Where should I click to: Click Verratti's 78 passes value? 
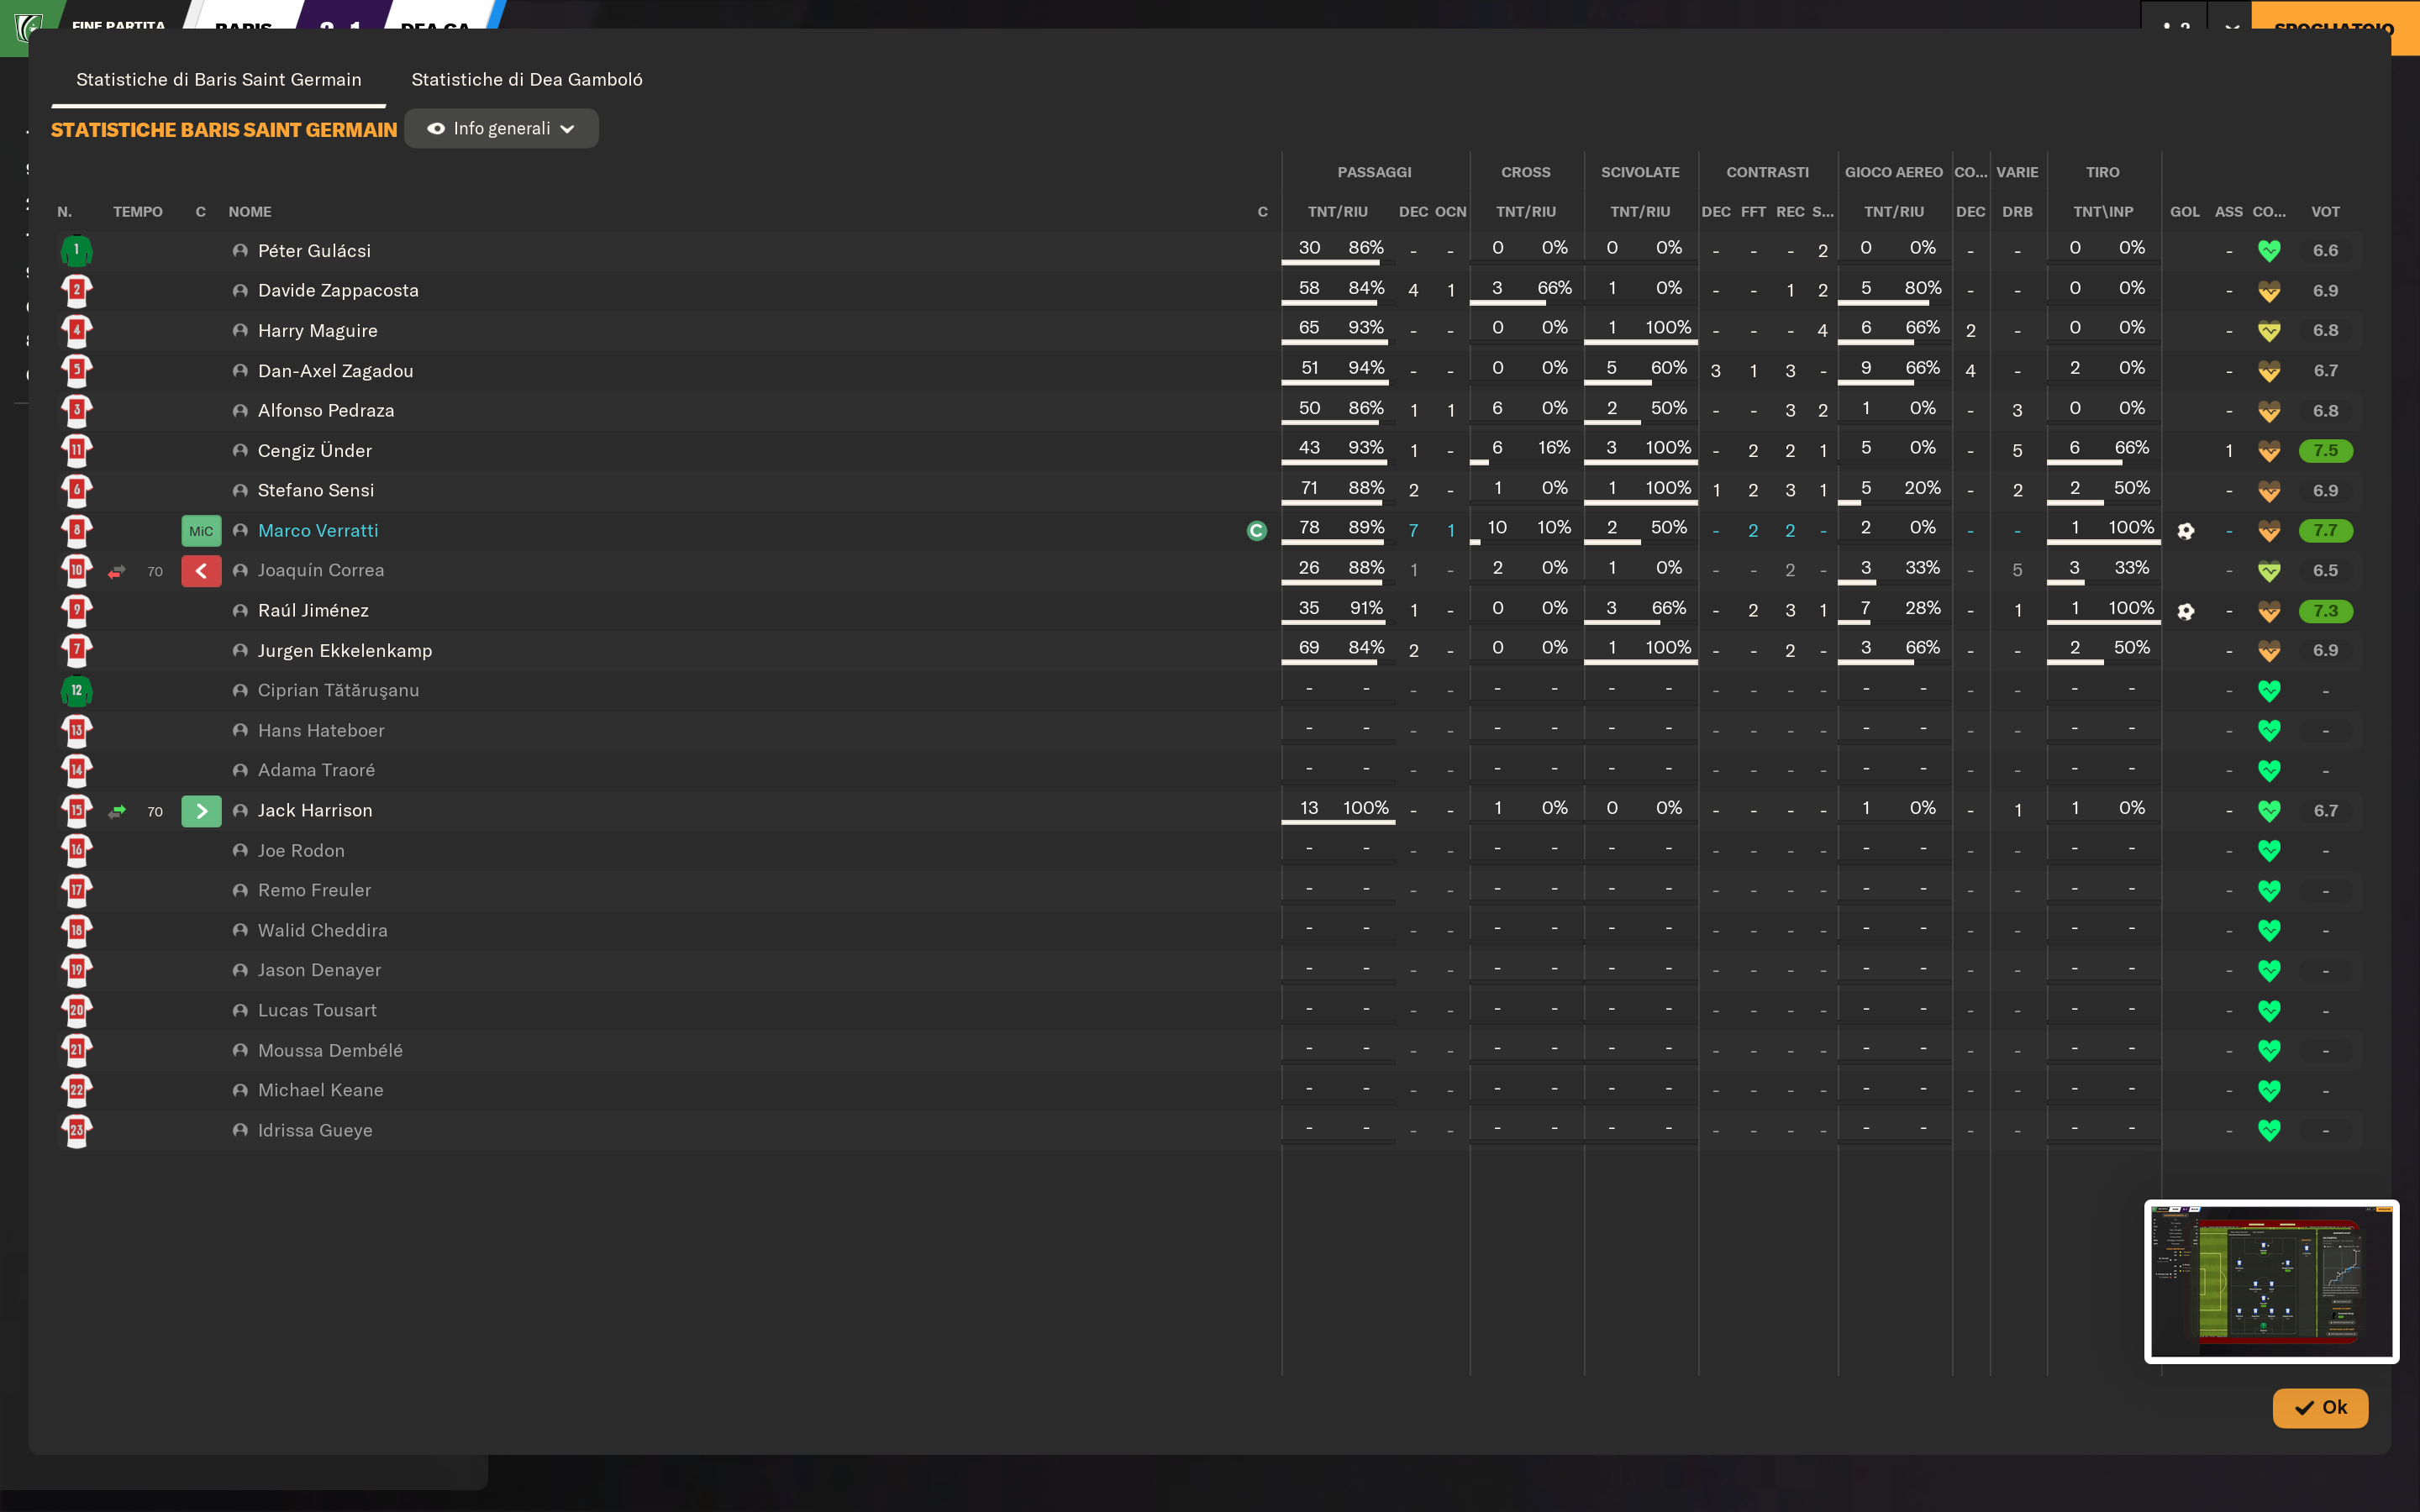click(1309, 528)
